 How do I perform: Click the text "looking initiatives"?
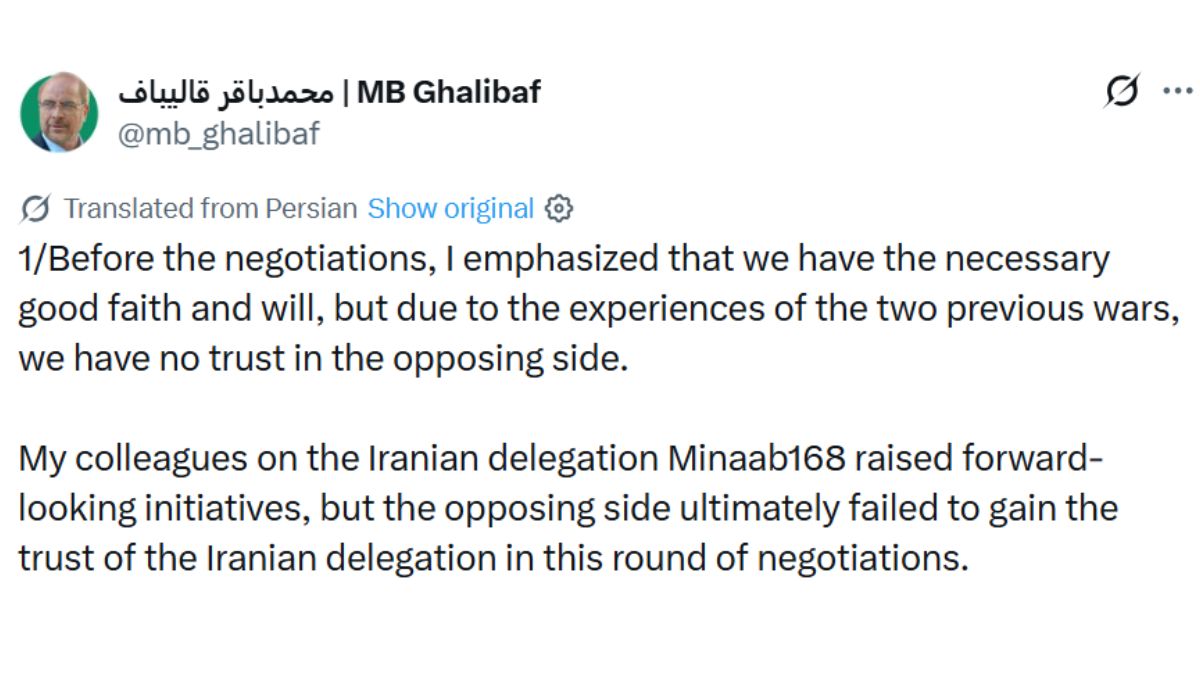click(164, 509)
